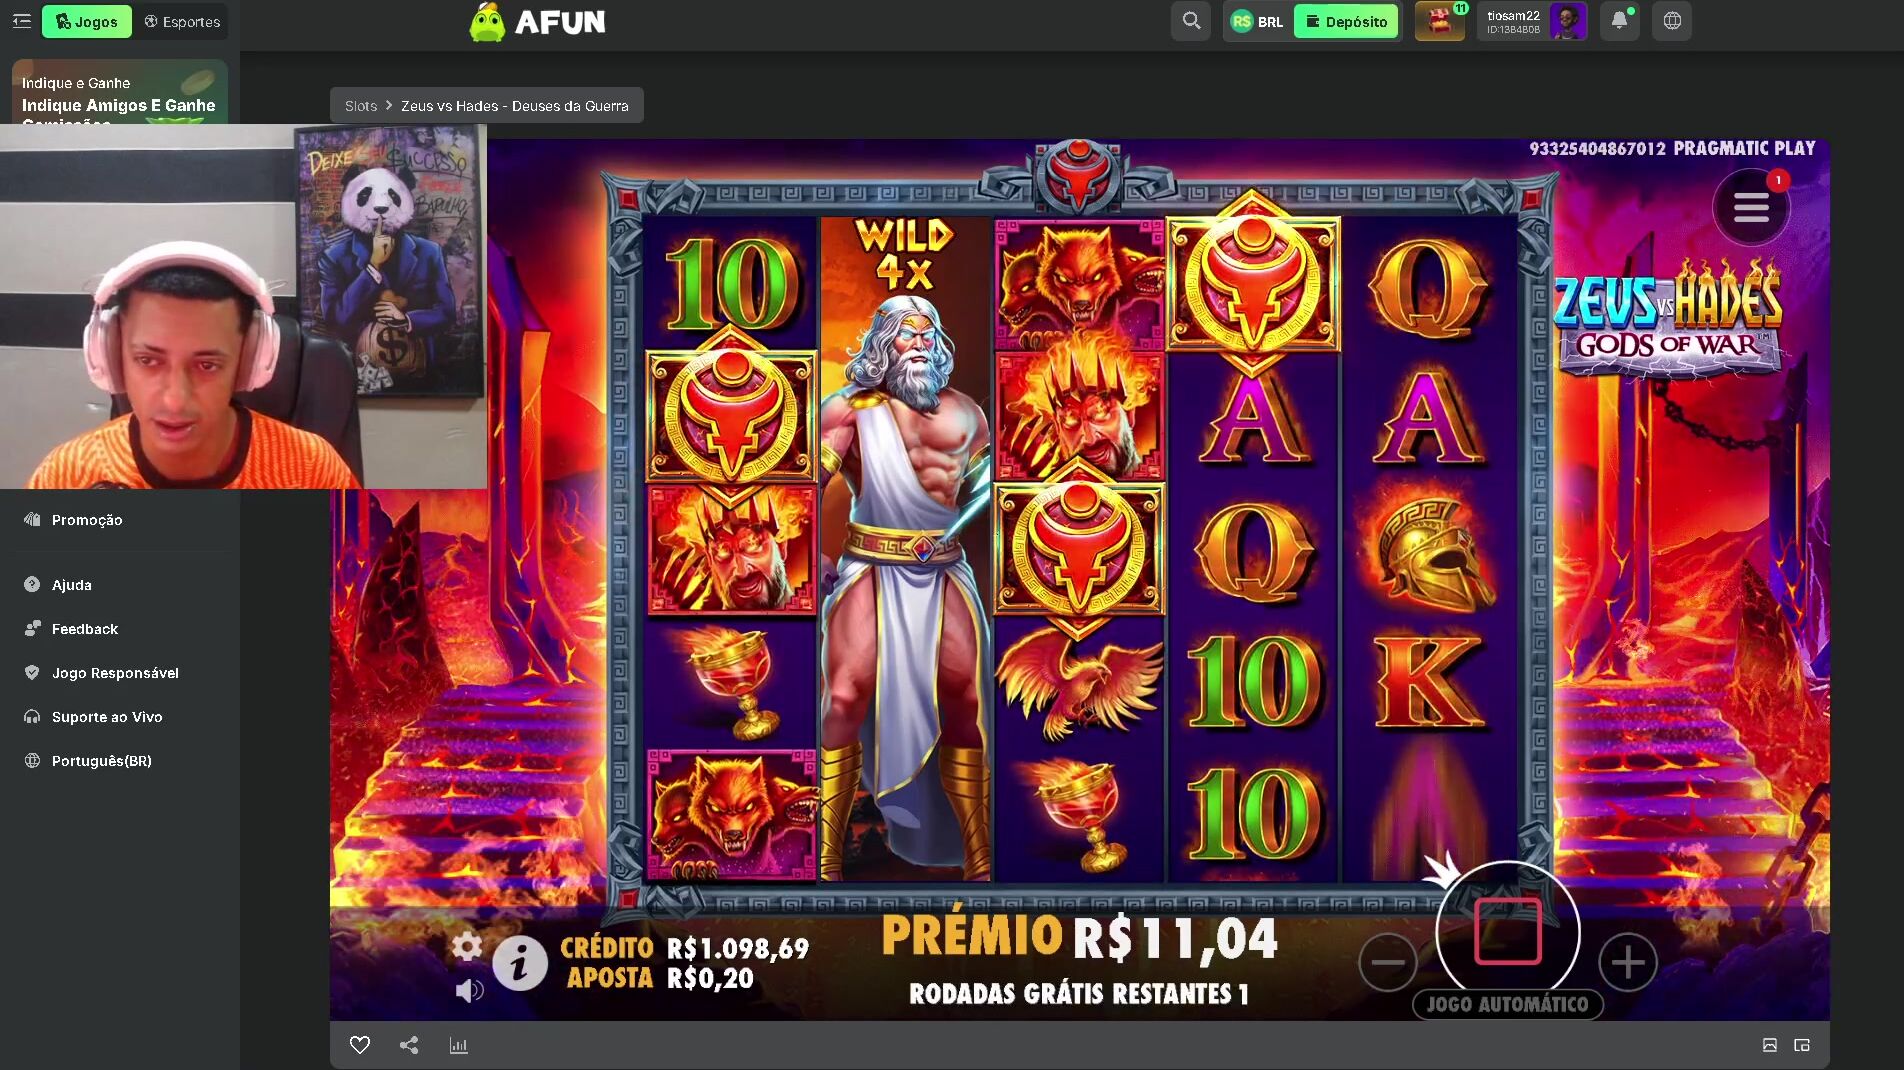Toggle the picture-in-picture view icon
1904x1070 pixels.
point(1802,1045)
